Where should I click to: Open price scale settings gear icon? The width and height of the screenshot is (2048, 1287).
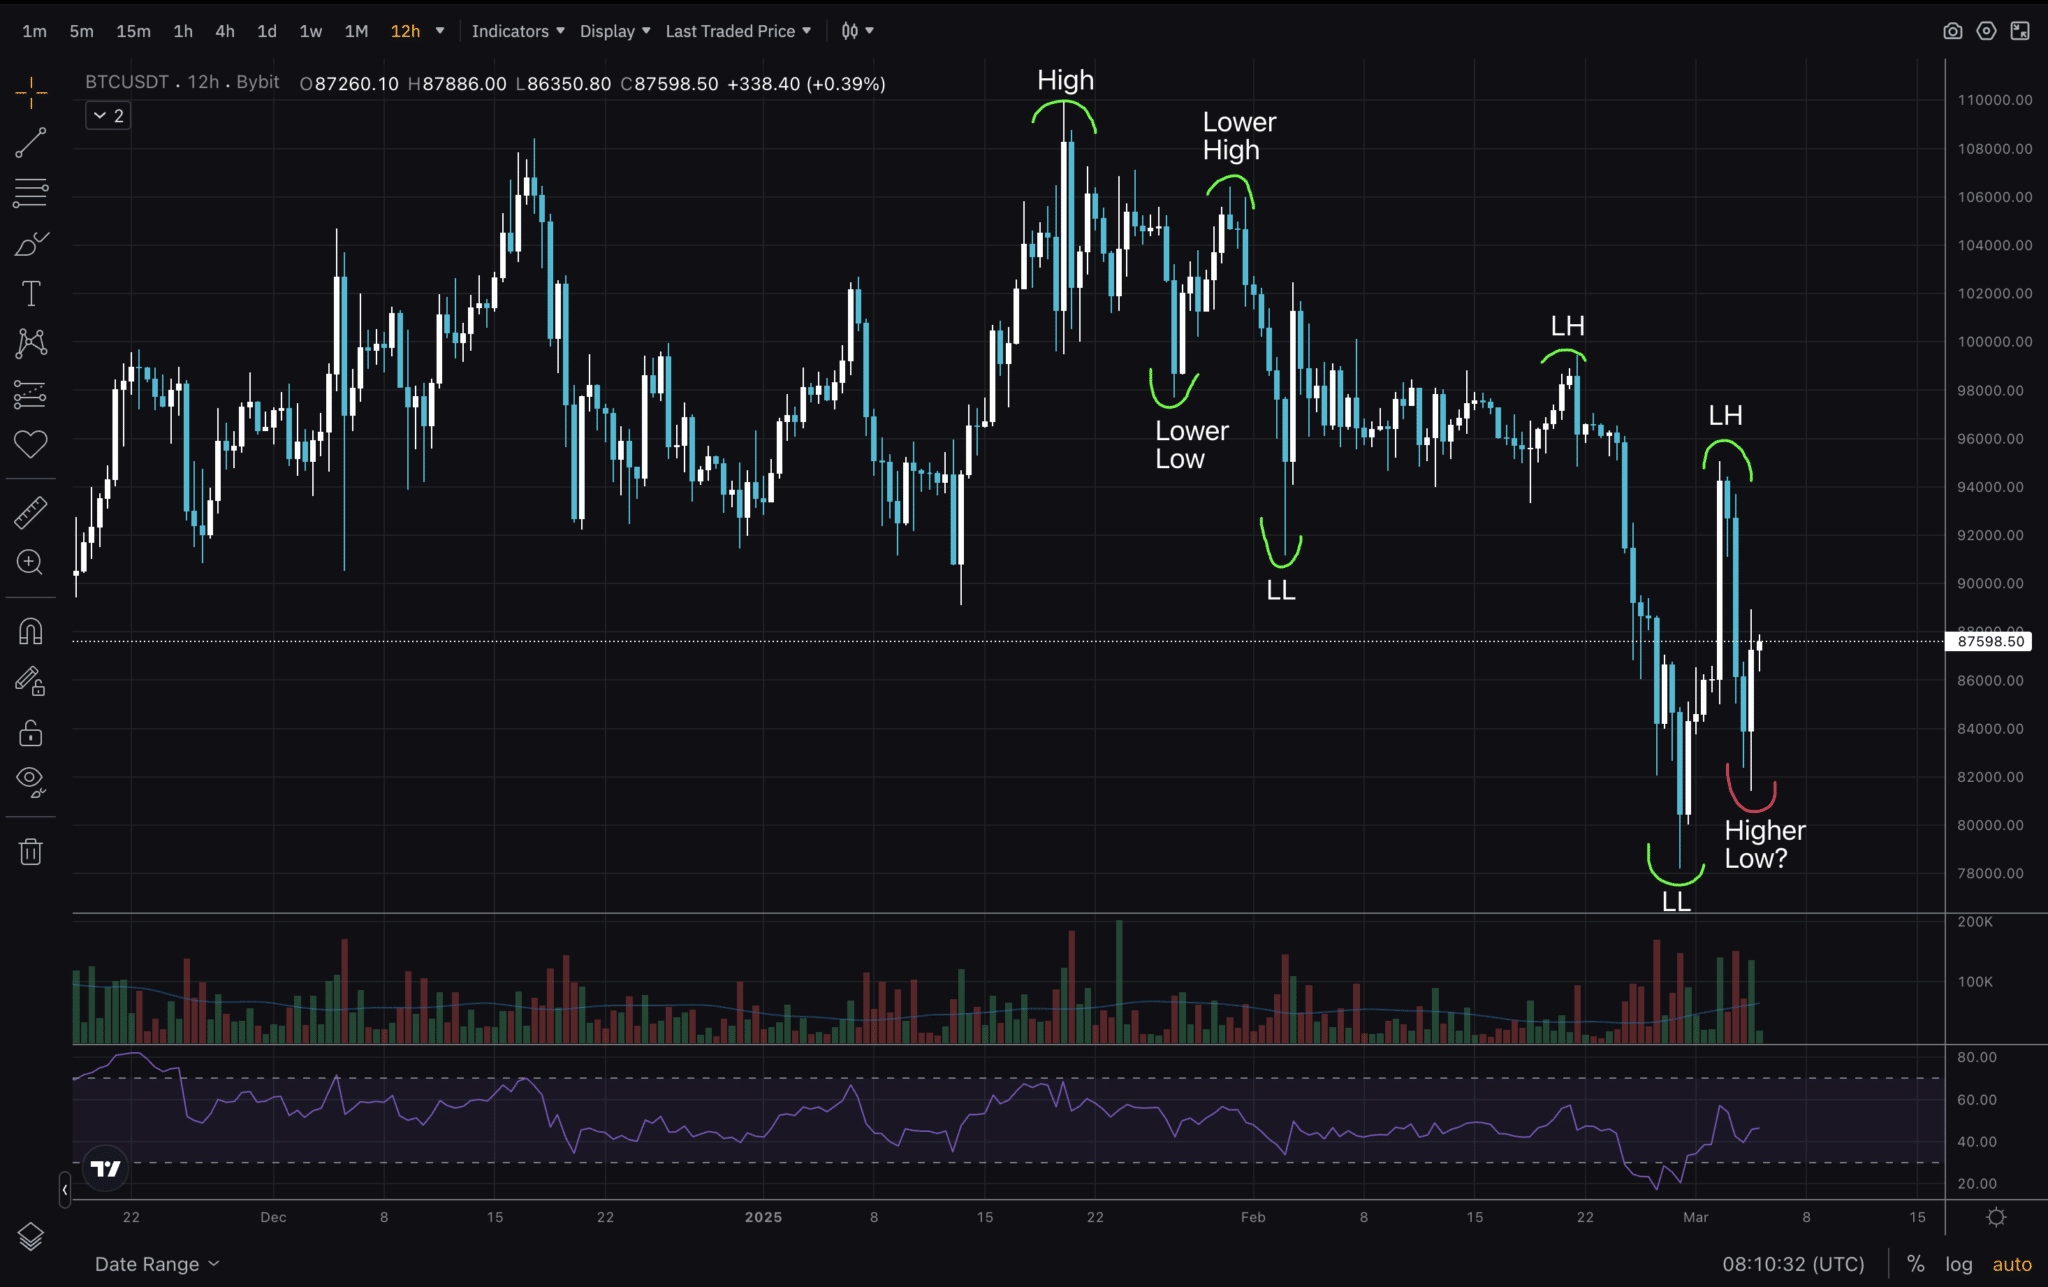point(1996,1217)
